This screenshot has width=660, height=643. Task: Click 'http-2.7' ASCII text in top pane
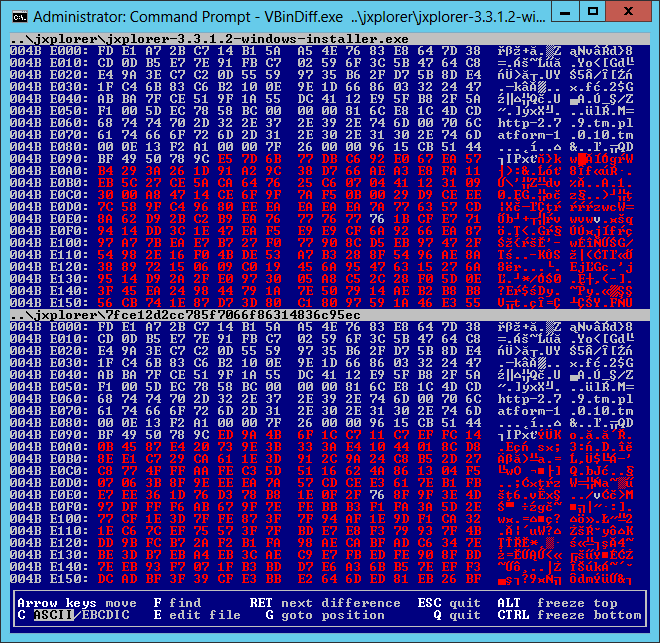pyautogui.click(x=529, y=123)
